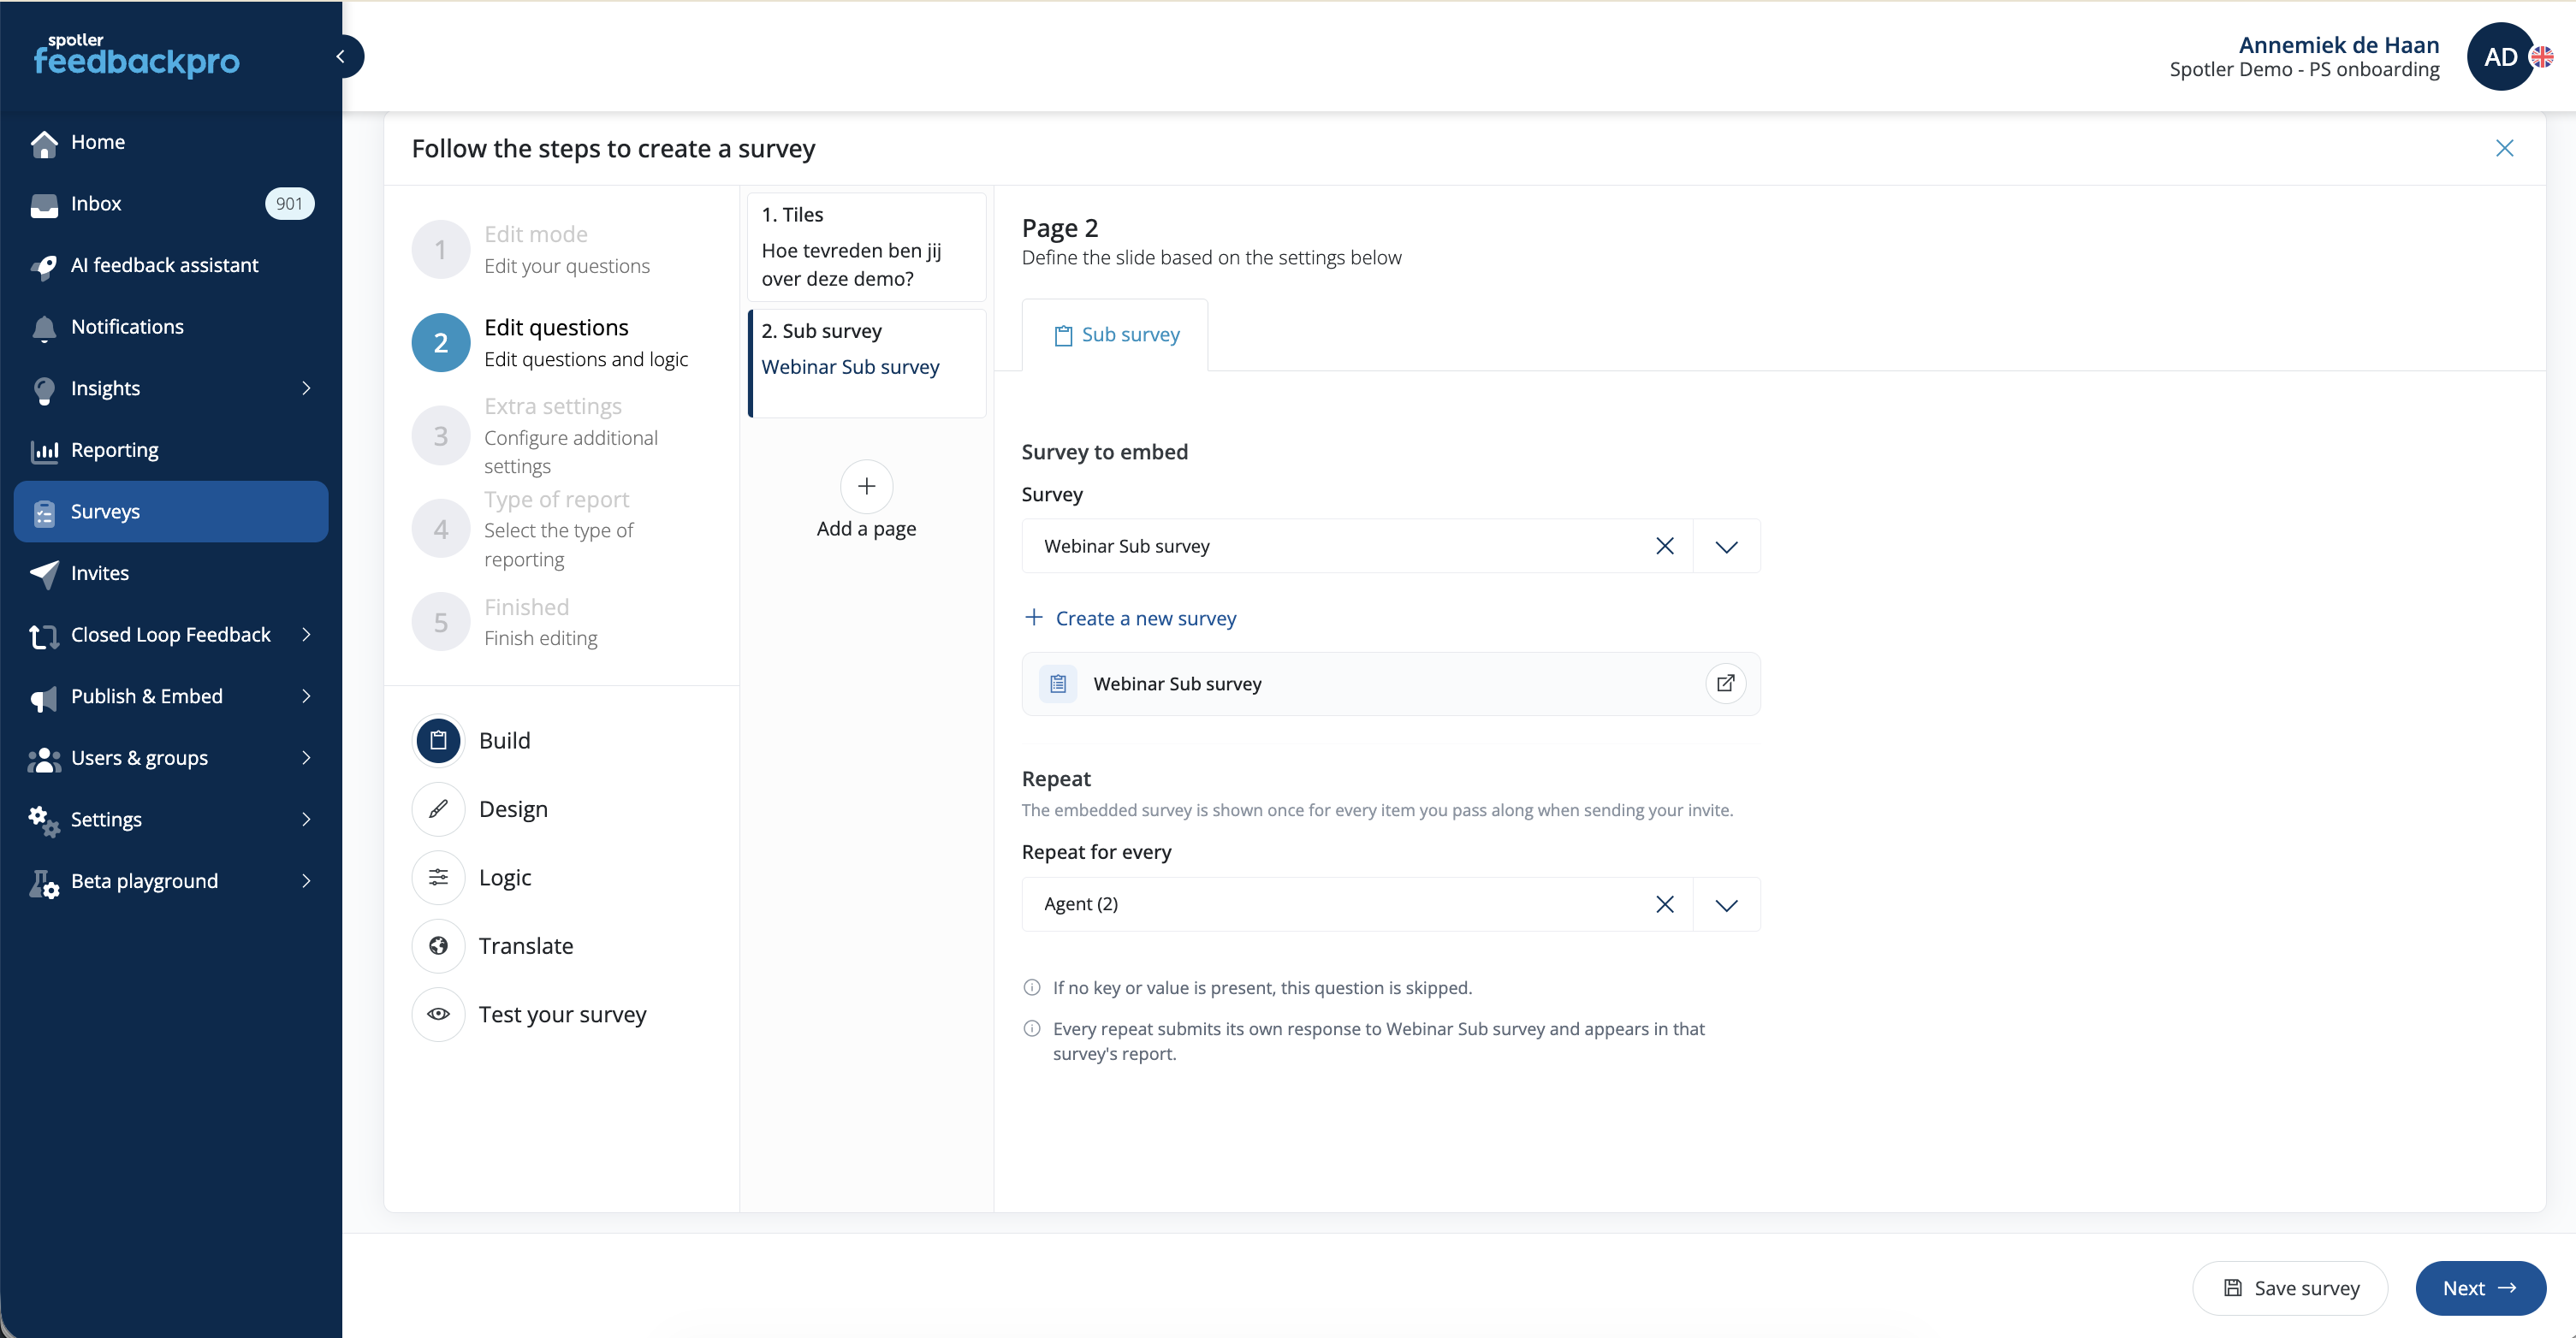Click the Save survey button

(x=2290, y=1288)
